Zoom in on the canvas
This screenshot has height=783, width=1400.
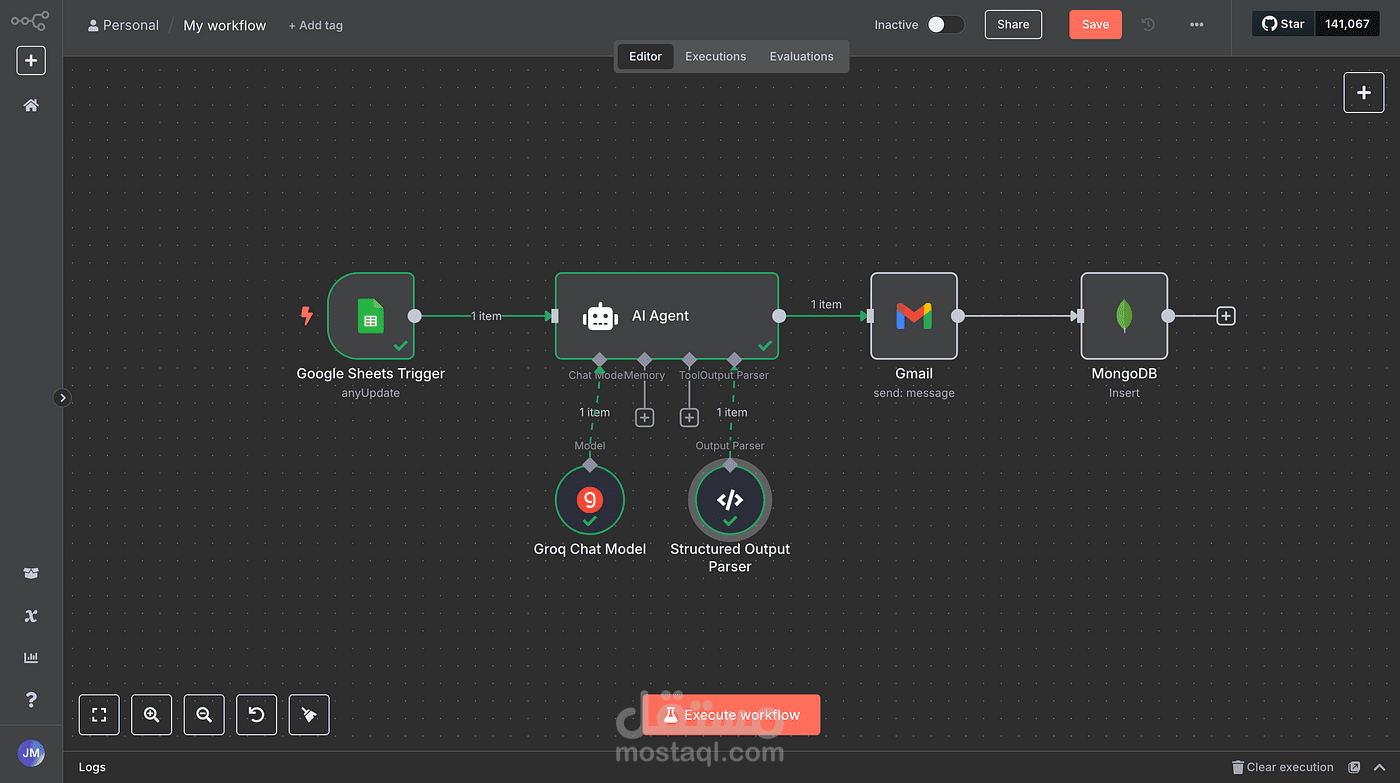click(x=152, y=715)
